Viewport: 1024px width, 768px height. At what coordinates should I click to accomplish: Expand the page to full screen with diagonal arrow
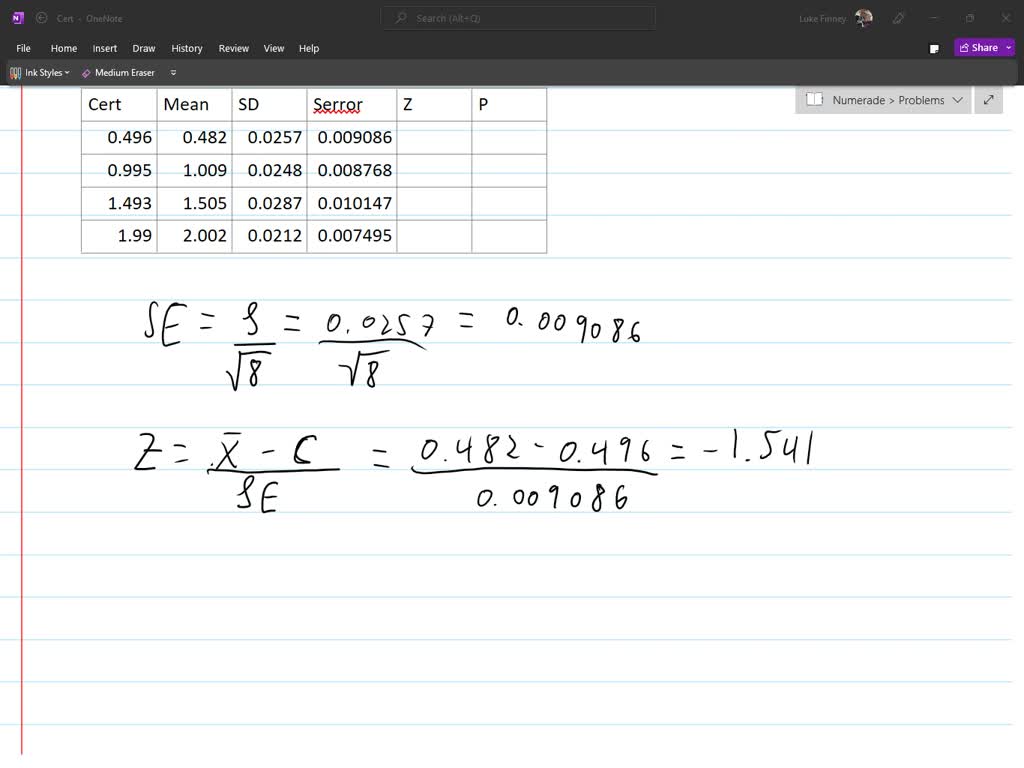click(988, 100)
